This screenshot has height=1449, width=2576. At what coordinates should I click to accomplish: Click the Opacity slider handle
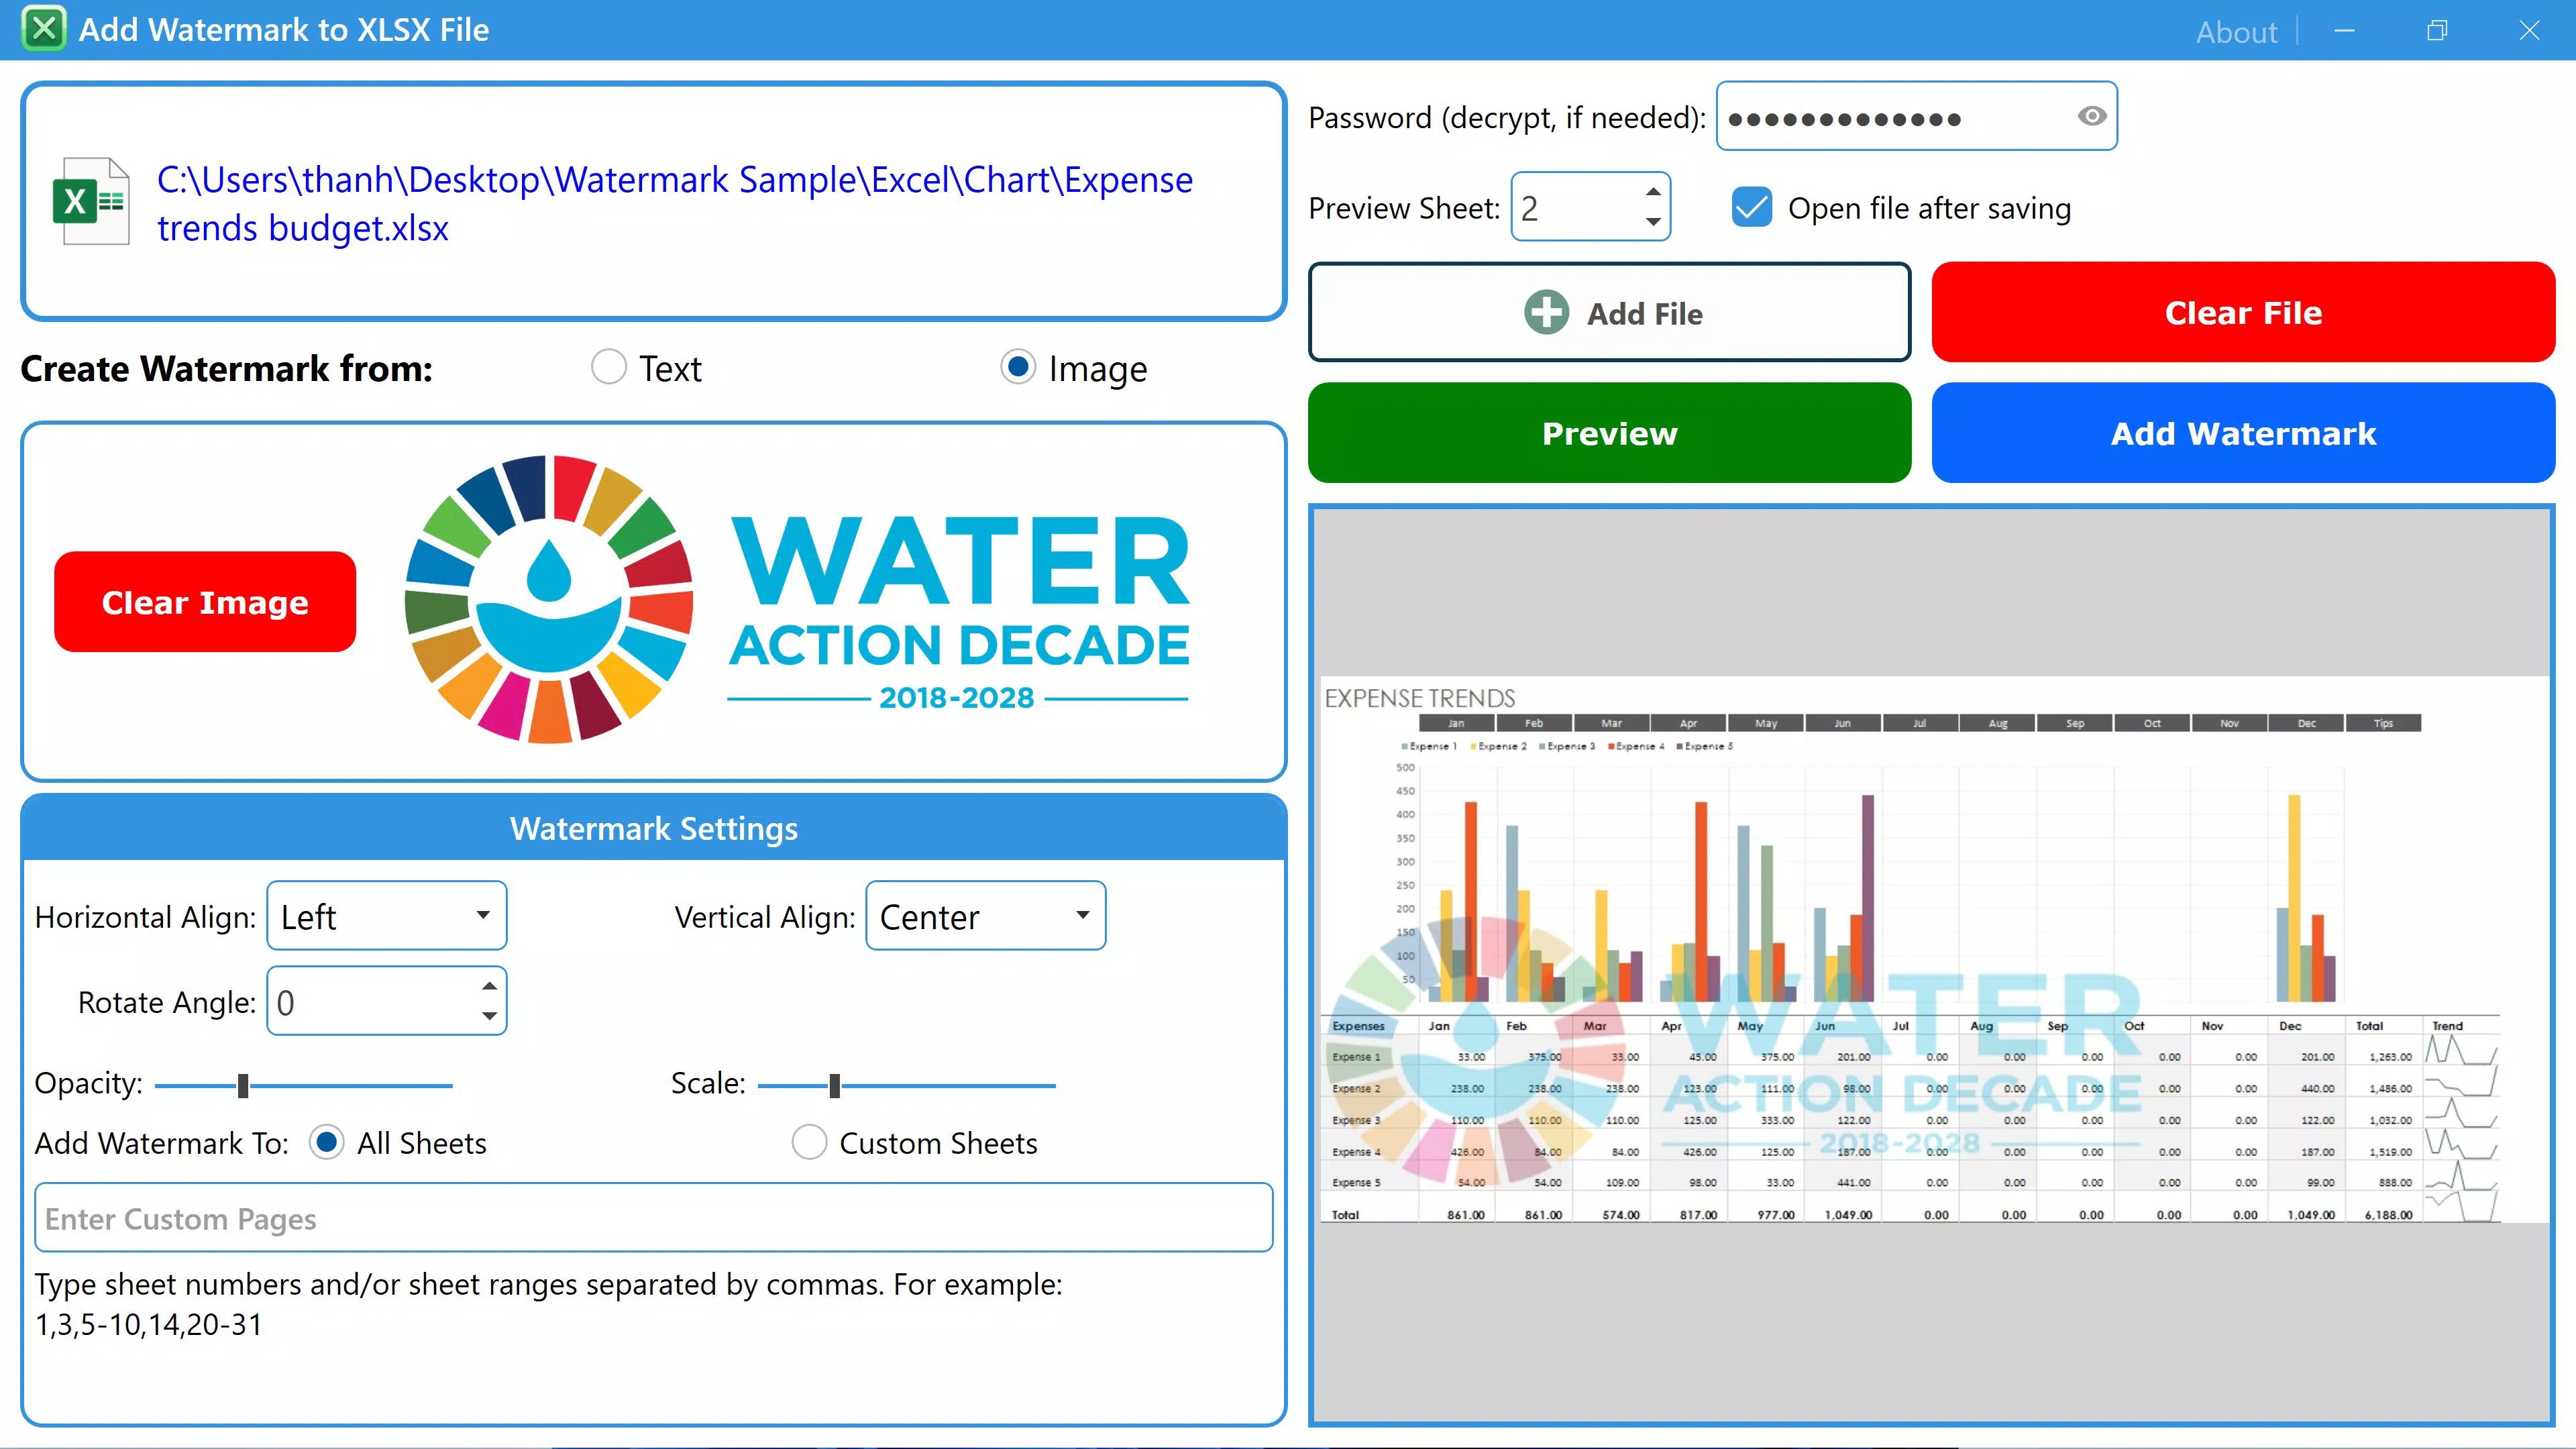tap(243, 1085)
